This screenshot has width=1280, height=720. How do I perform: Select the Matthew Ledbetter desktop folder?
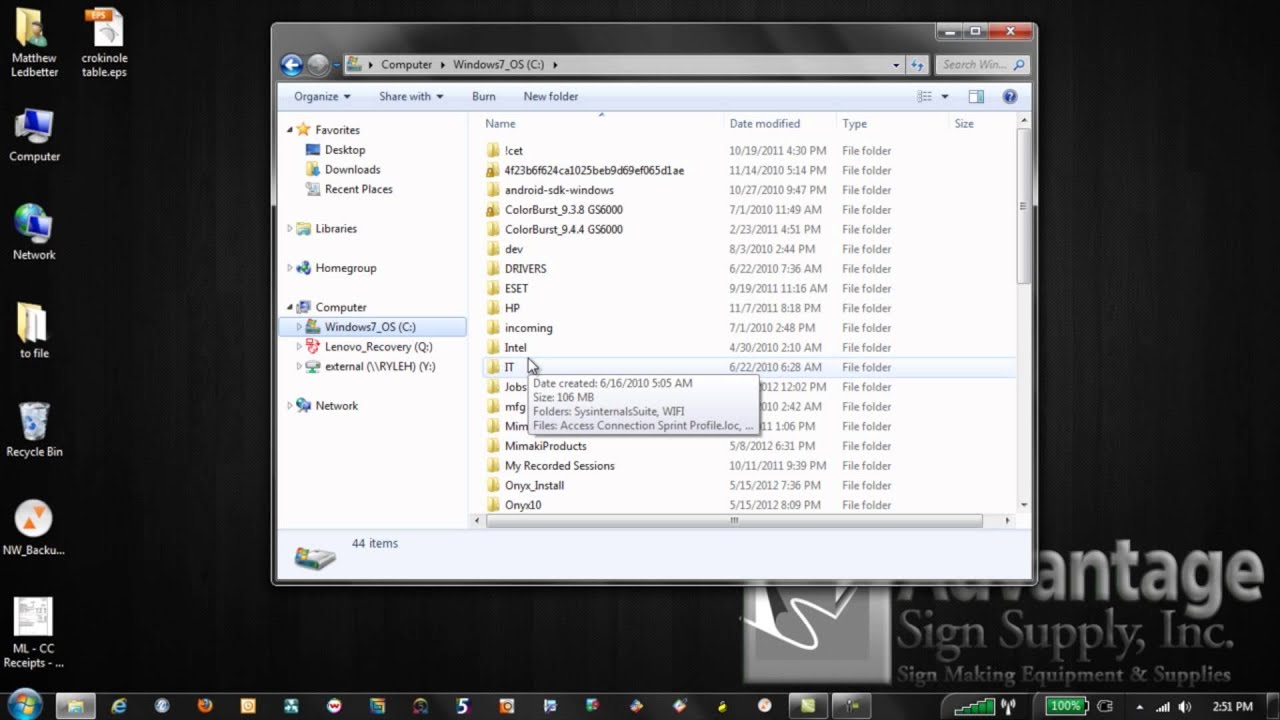34,43
